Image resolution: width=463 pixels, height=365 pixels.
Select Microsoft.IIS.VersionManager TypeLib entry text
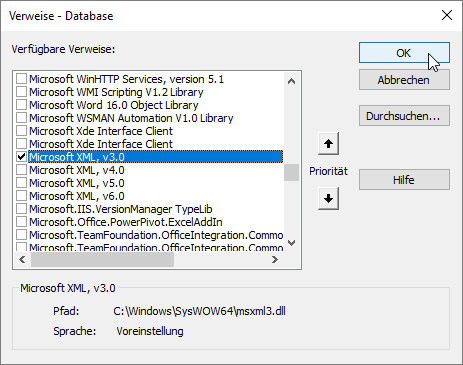[x=121, y=209]
